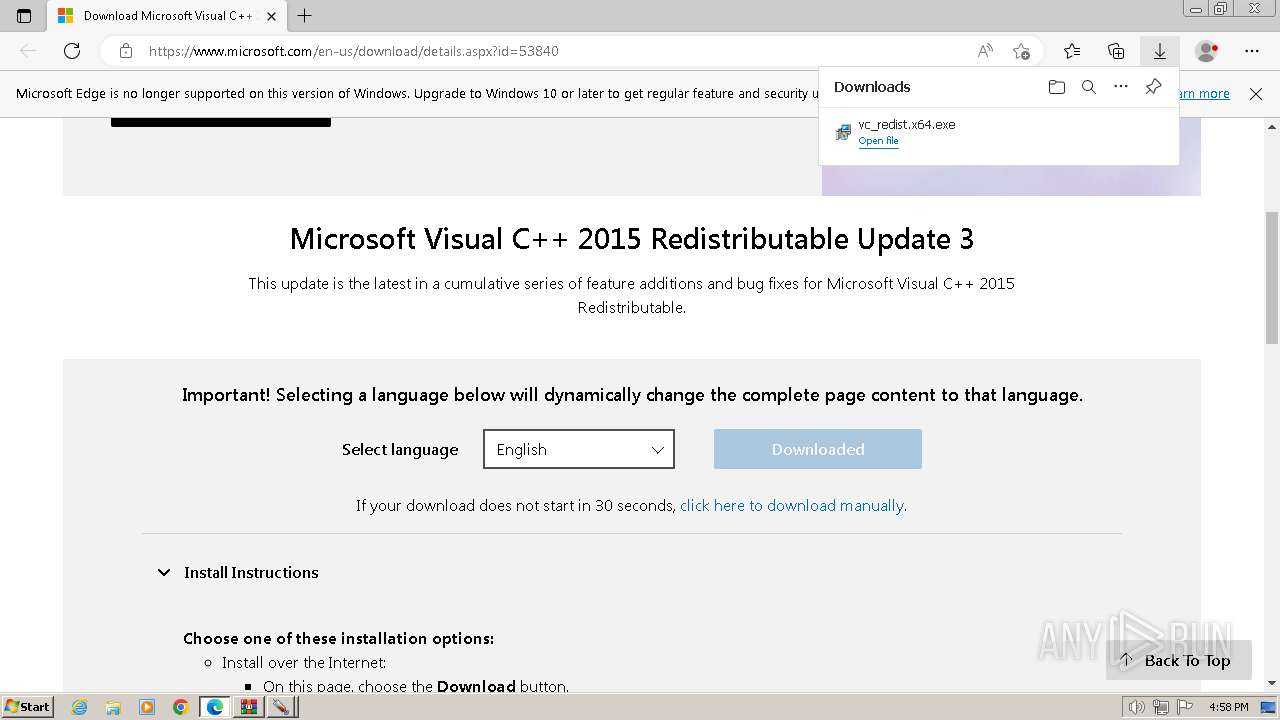Open Edge Settings and more menu
Screen dimensions: 1280x720
point(1252,51)
